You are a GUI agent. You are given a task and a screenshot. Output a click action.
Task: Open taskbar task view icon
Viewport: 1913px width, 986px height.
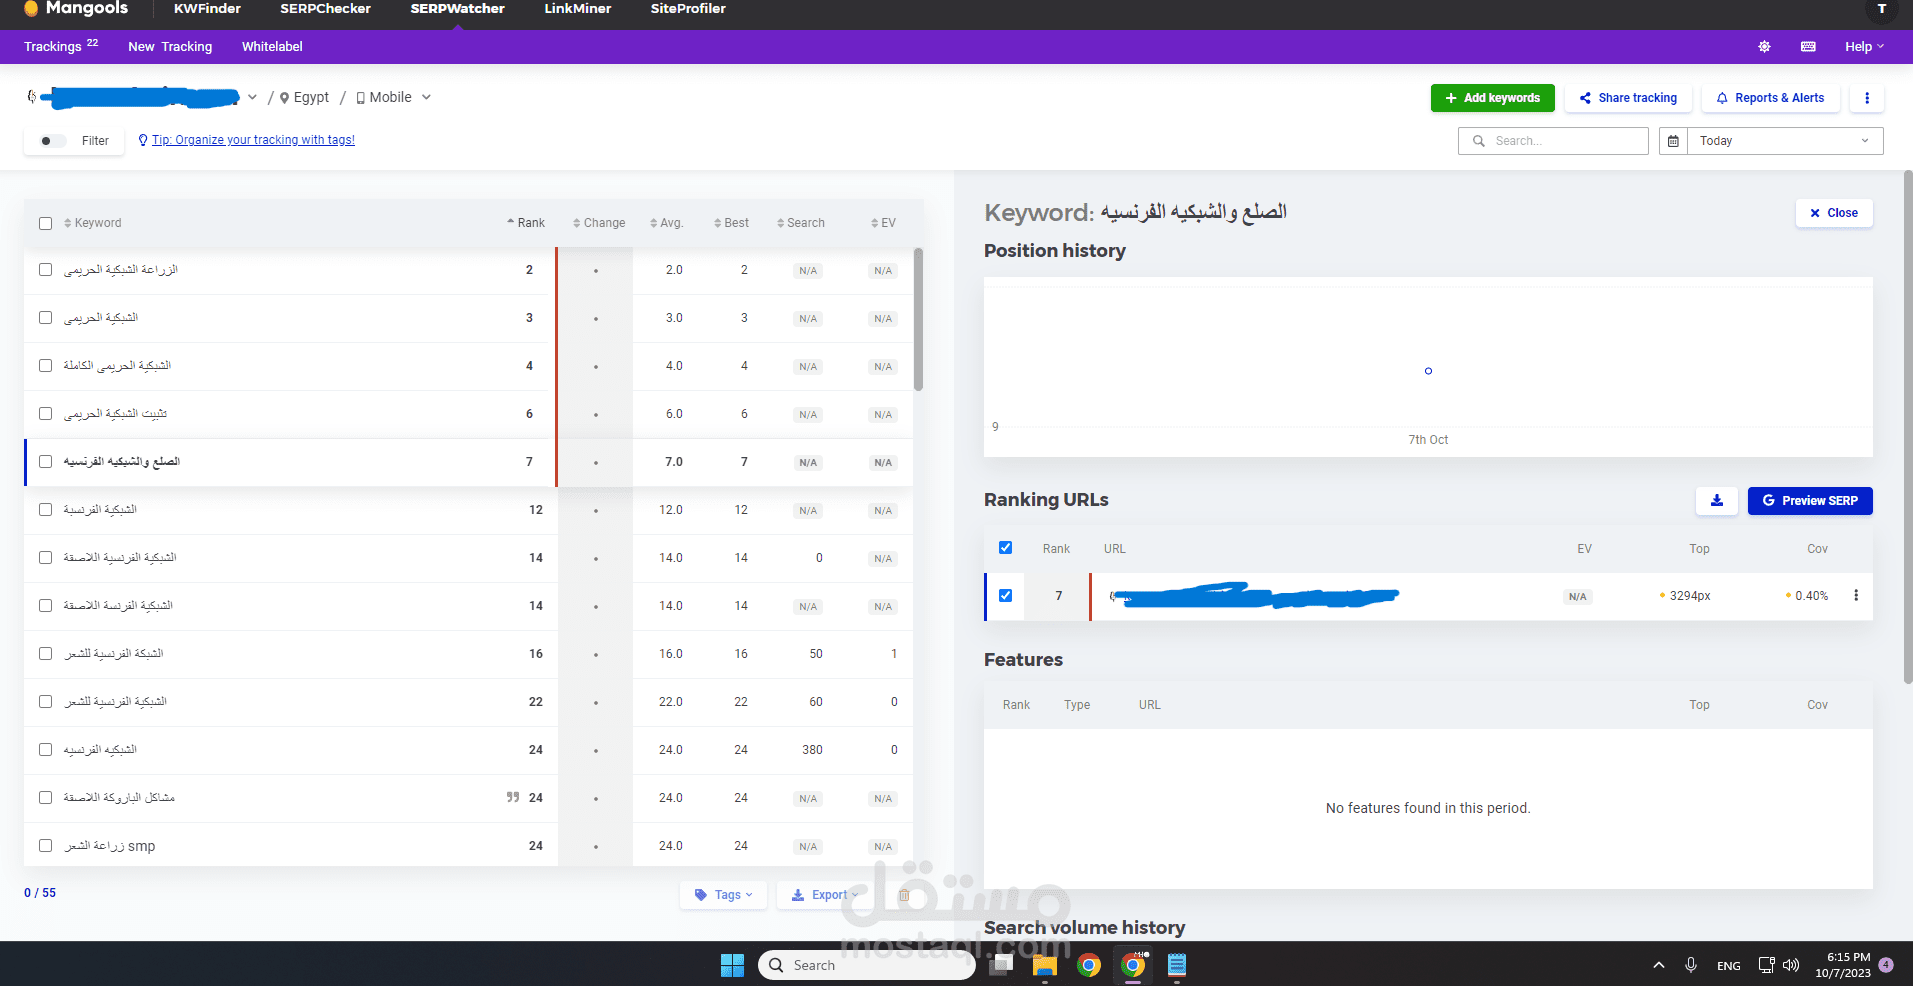click(1001, 965)
